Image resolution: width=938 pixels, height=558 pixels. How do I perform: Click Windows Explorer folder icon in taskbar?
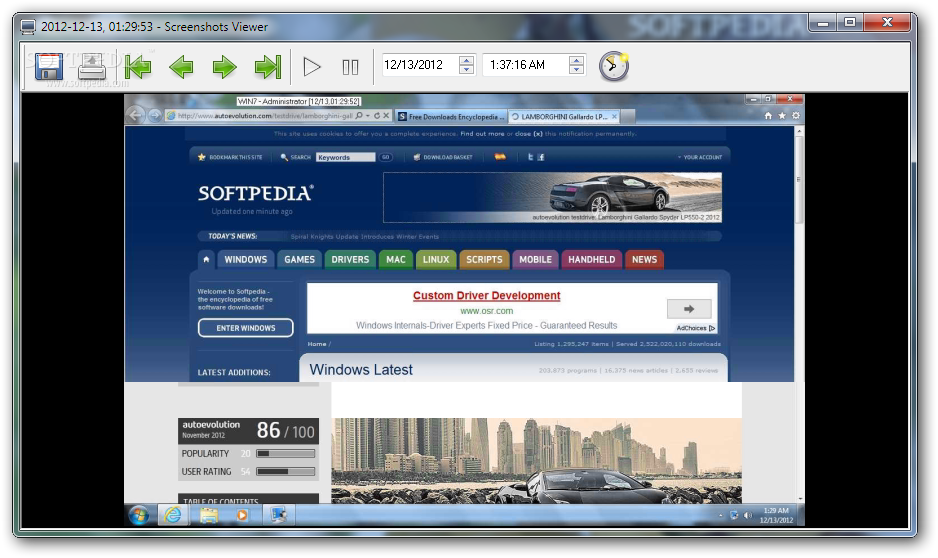click(x=209, y=515)
